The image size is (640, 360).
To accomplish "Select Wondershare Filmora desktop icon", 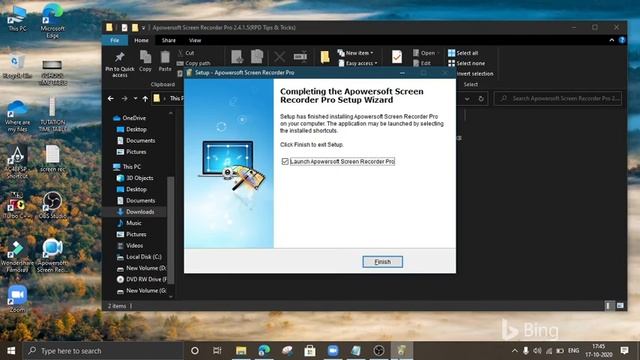I will (x=17, y=256).
